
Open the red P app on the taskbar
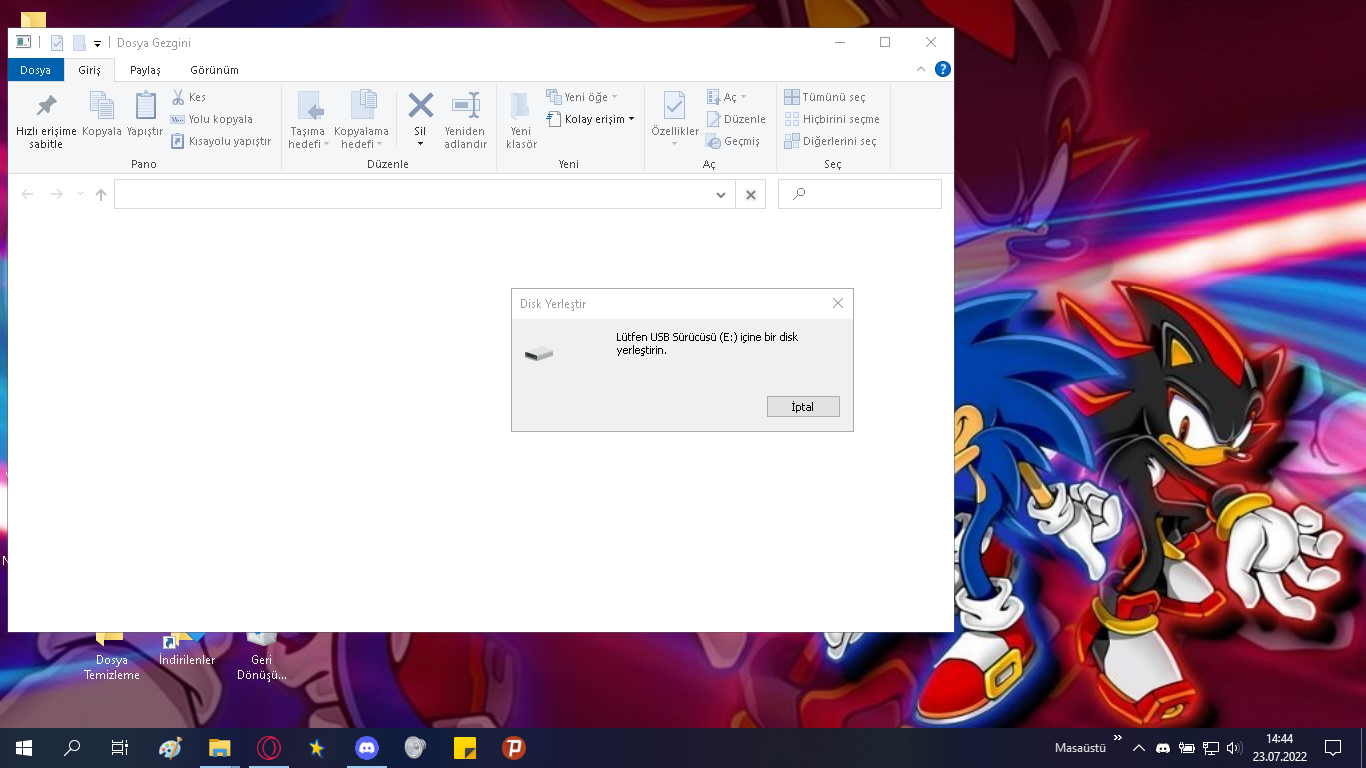coord(514,748)
